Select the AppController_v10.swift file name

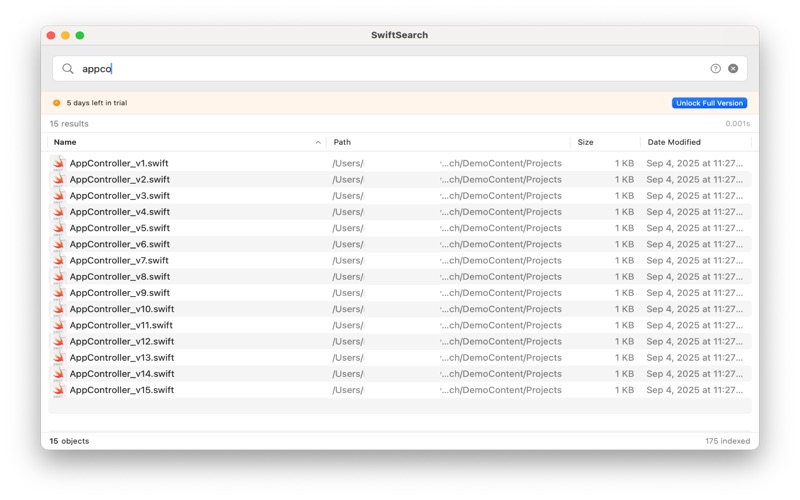(x=122, y=309)
